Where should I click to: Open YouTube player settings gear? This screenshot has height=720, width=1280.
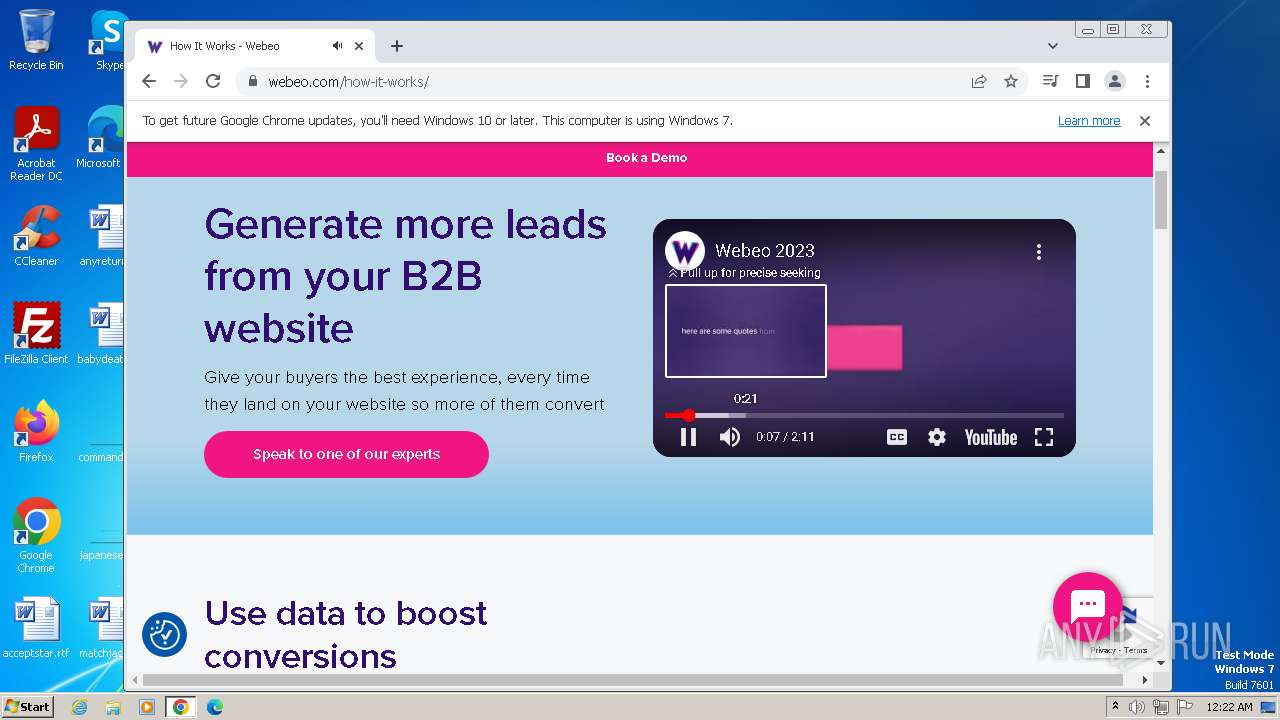(x=937, y=437)
